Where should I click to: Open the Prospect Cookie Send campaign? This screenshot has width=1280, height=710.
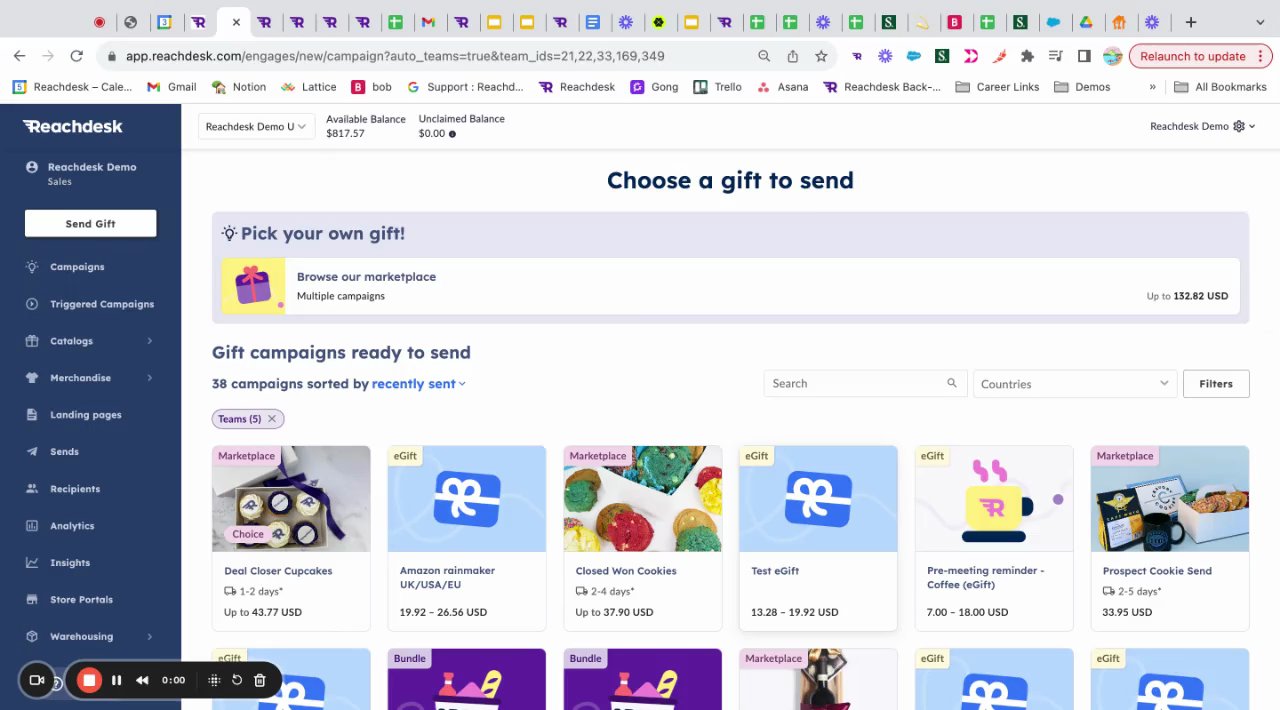click(1170, 538)
